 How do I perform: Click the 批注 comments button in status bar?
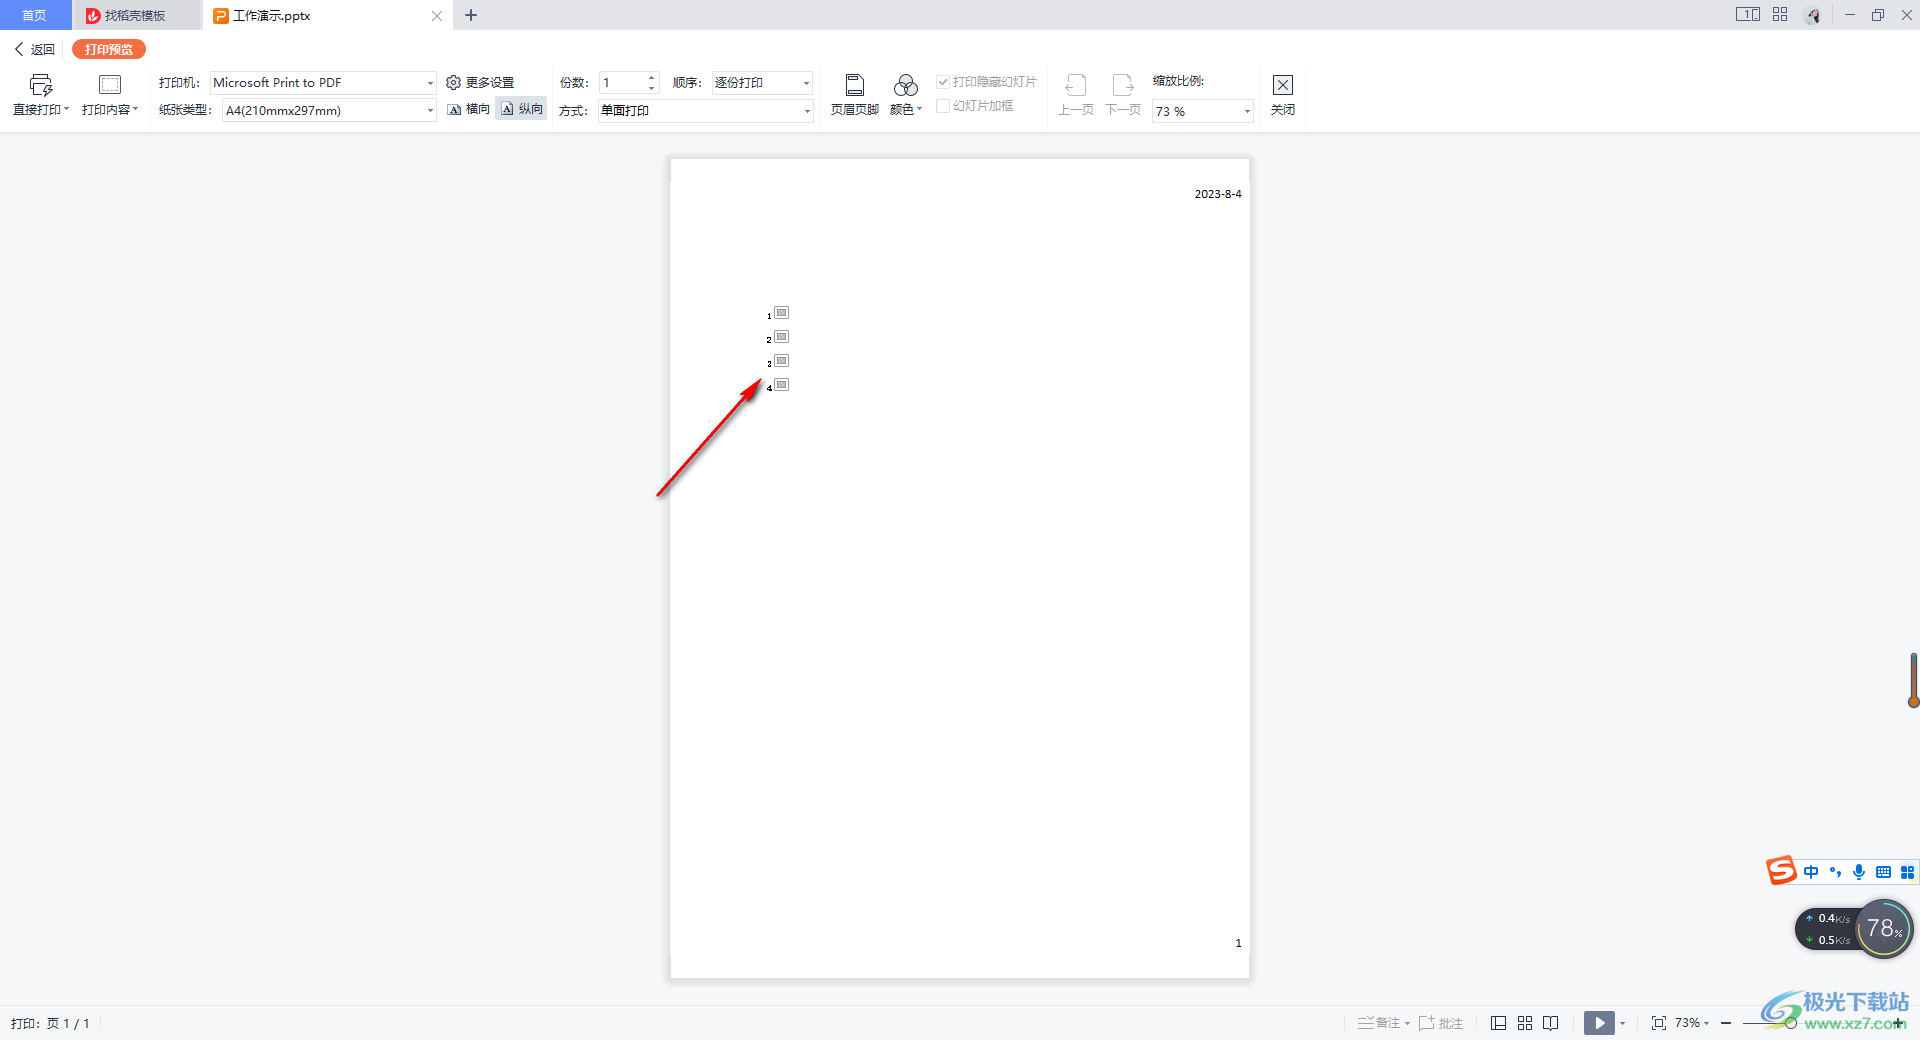1441,1023
